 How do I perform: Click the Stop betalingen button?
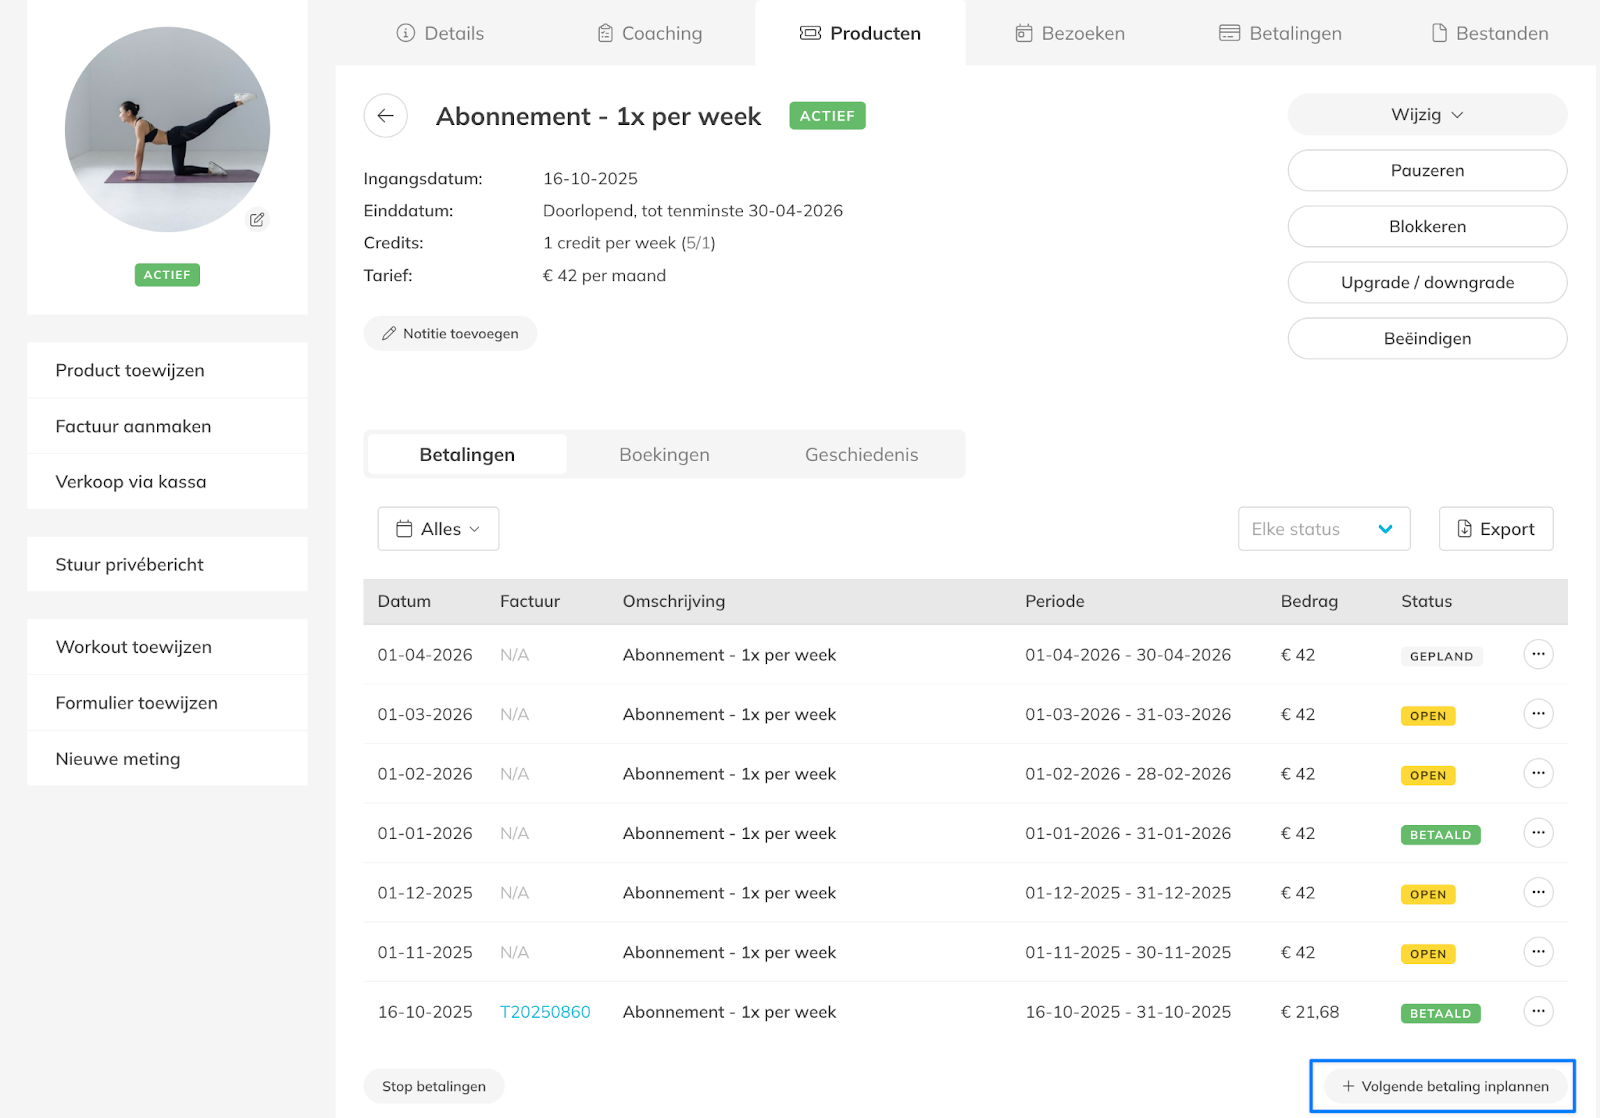pyautogui.click(x=434, y=1086)
